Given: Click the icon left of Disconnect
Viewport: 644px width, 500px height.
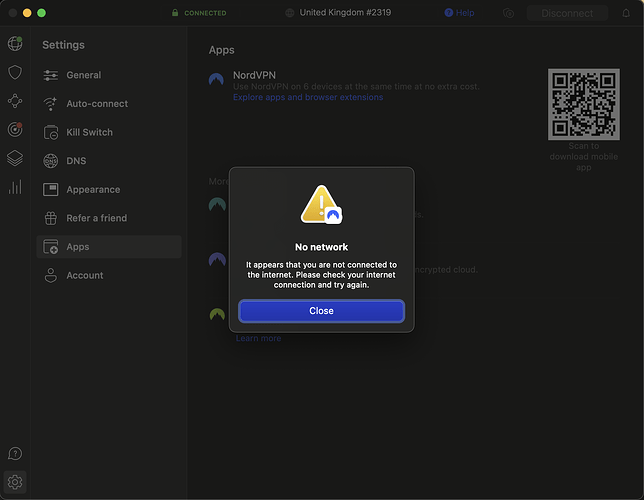Looking at the screenshot, I should tap(508, 13).
